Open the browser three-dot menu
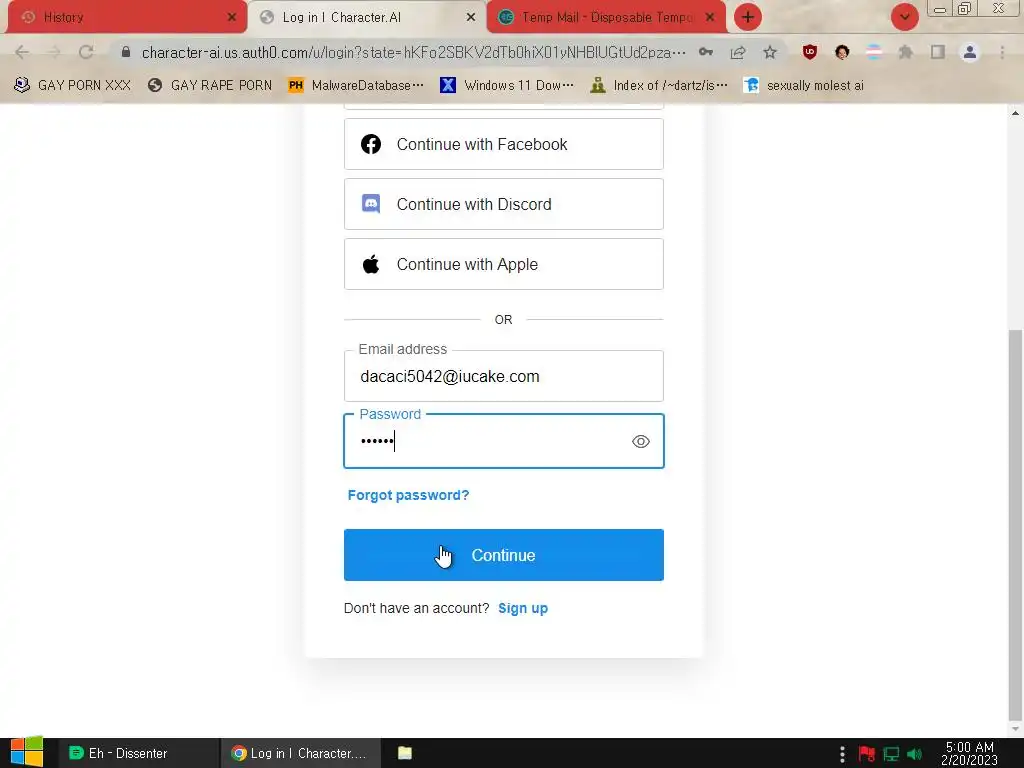The height and width of the screenshot is (768, 1024). point(1002,52)
